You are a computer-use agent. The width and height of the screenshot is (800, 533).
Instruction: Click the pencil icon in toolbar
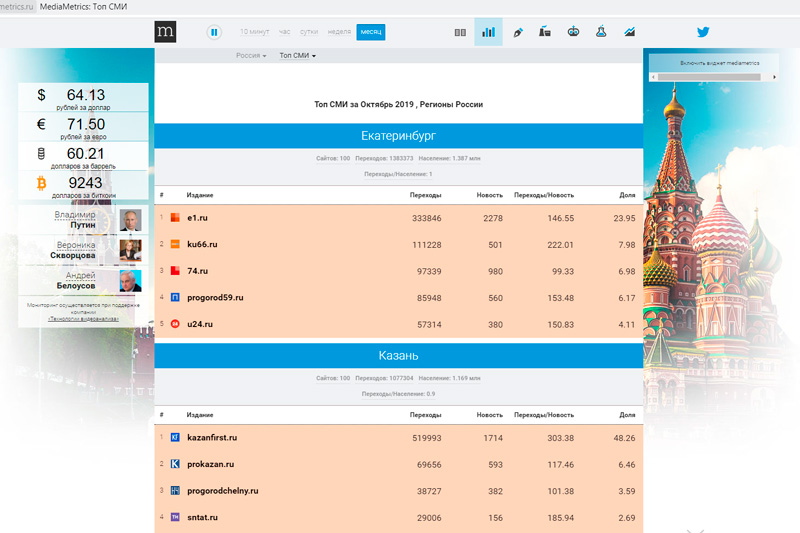tap(518, 32)
